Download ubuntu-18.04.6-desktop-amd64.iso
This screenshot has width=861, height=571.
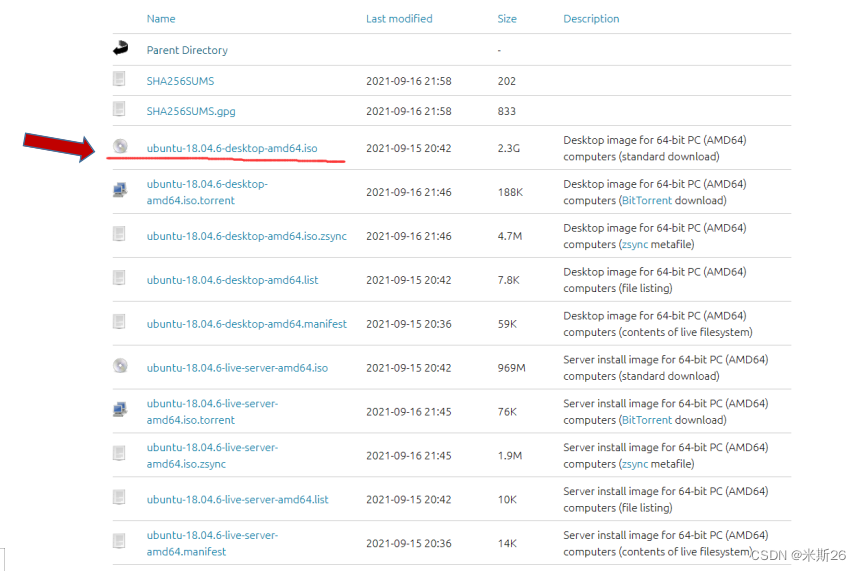click(232, 148)
